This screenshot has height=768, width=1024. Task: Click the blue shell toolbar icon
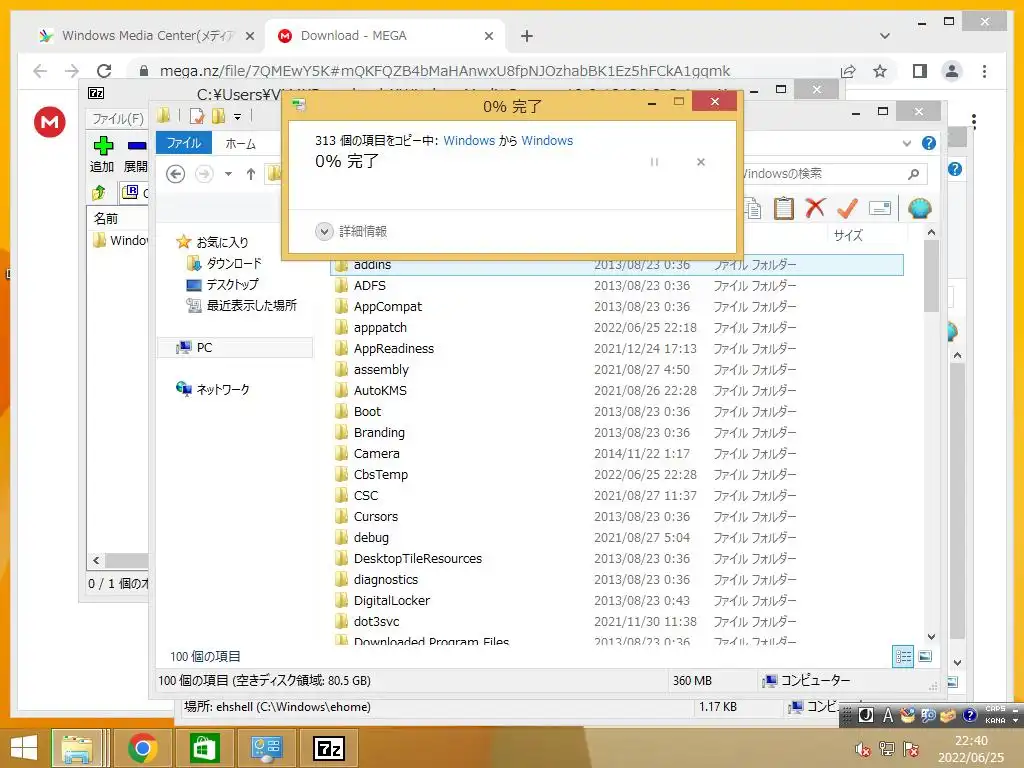pyautogui.click(x=920, y=208)
